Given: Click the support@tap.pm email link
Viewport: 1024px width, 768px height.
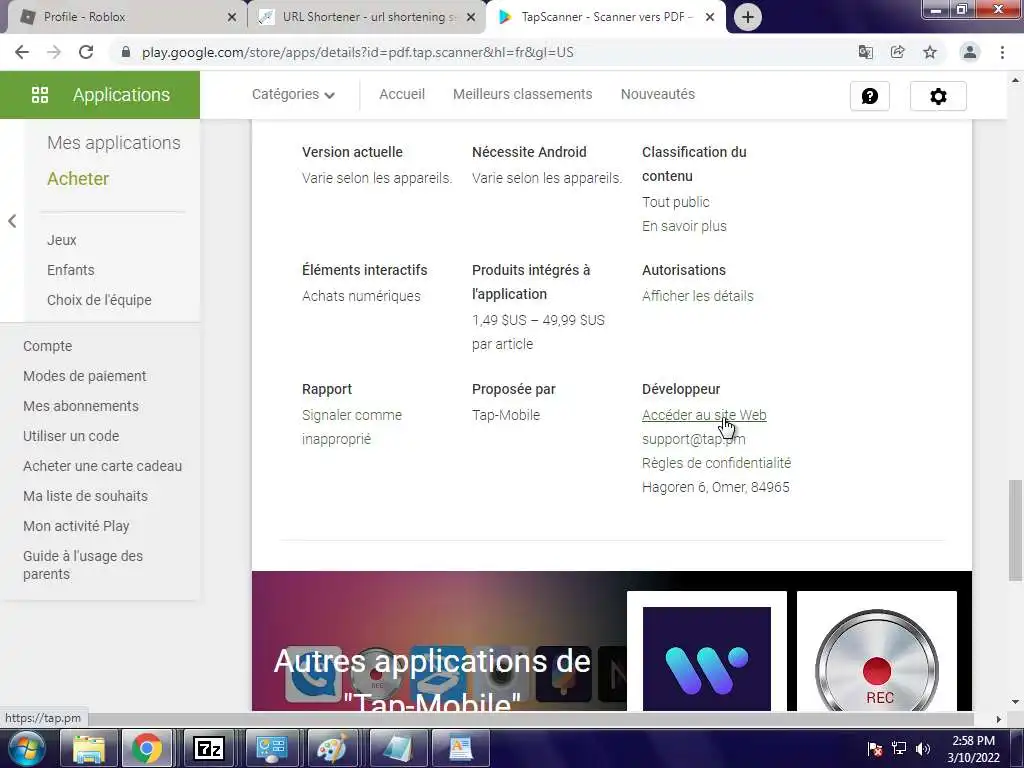Looking at the screenshot, I should click(694, 440).
